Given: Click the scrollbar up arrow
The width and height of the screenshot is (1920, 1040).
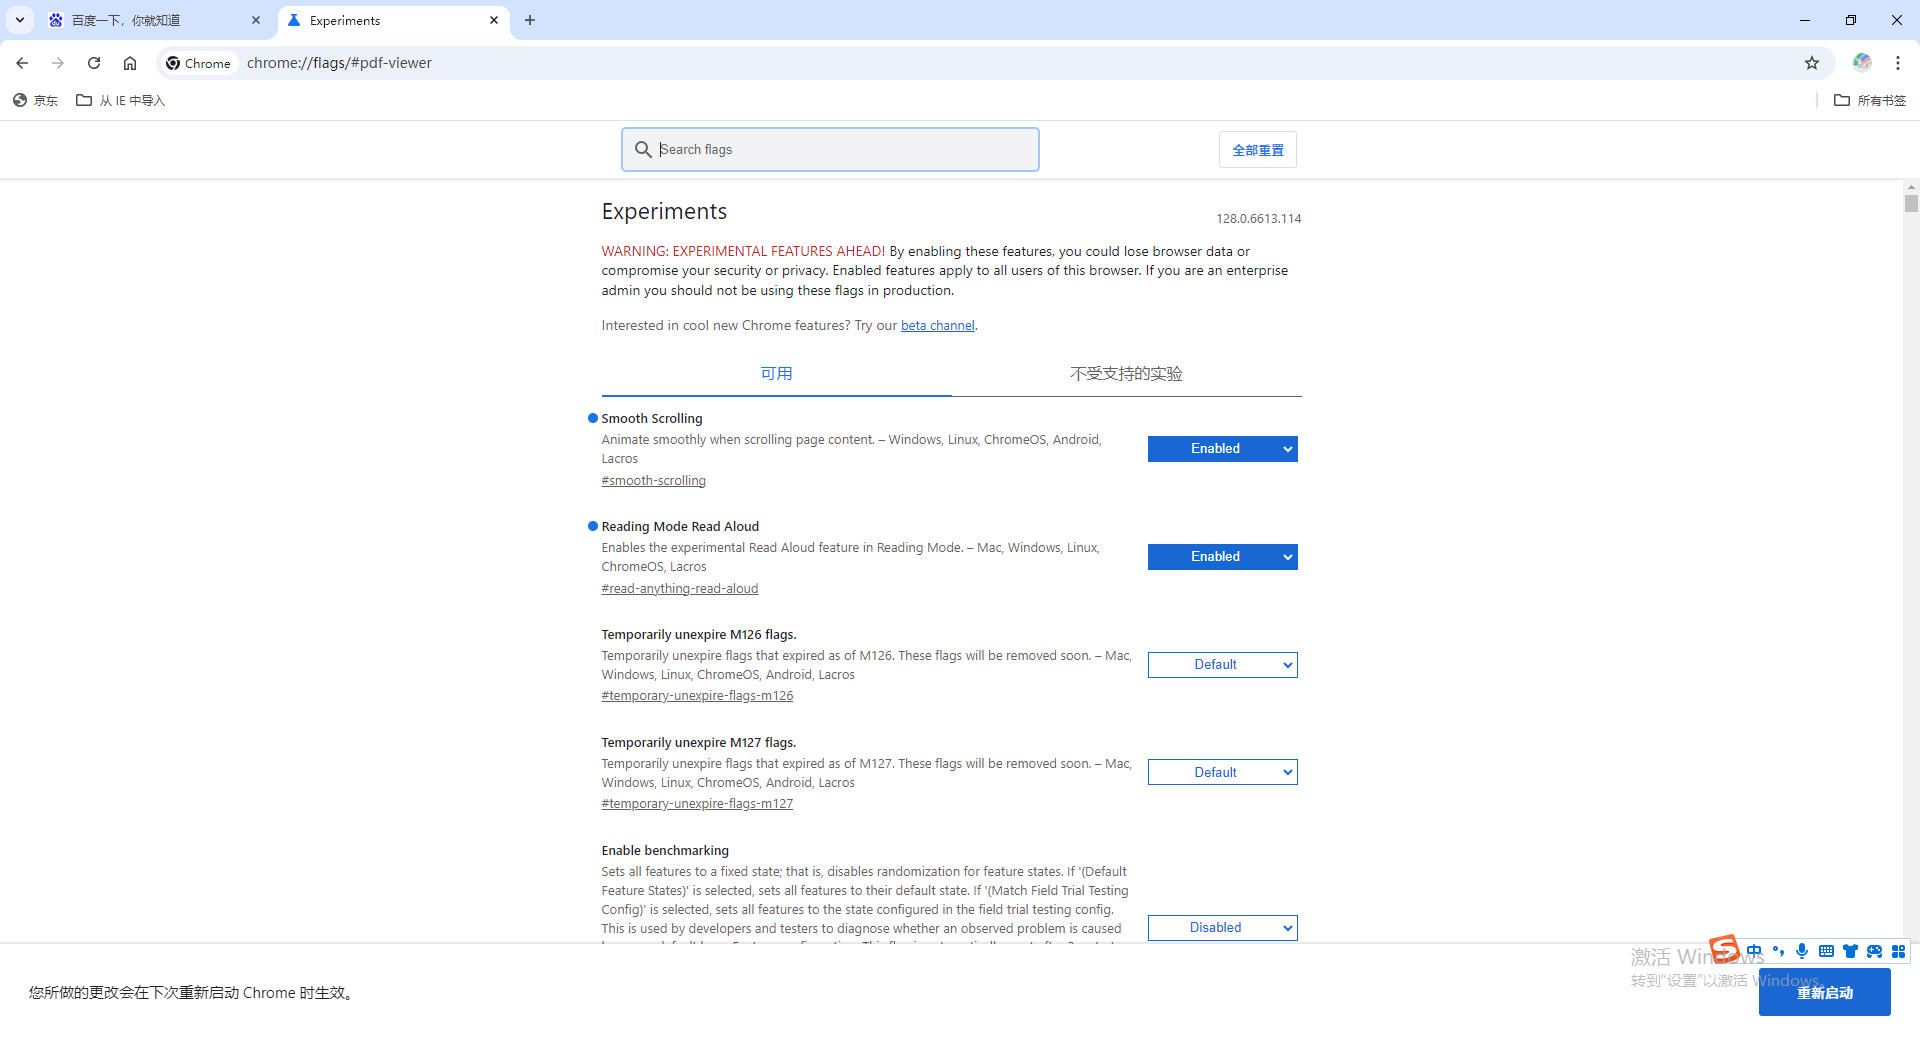Looking at the screenshot, I should click(1911, 187).
